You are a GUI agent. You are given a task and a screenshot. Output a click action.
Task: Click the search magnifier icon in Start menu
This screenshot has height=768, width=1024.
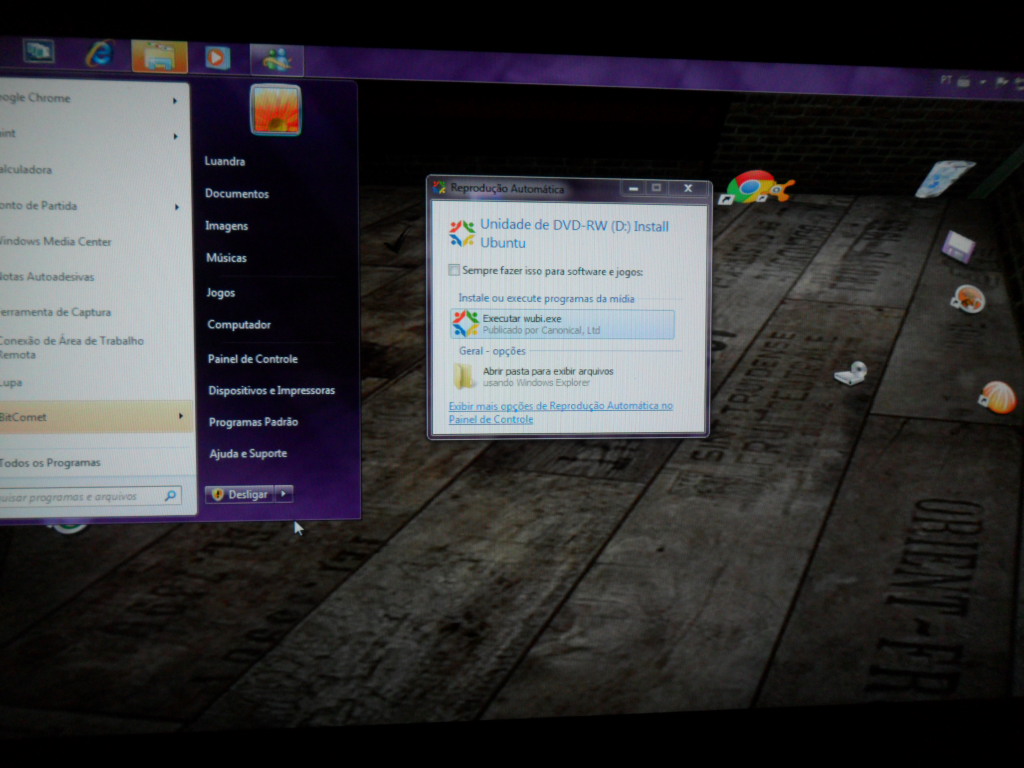170,496
